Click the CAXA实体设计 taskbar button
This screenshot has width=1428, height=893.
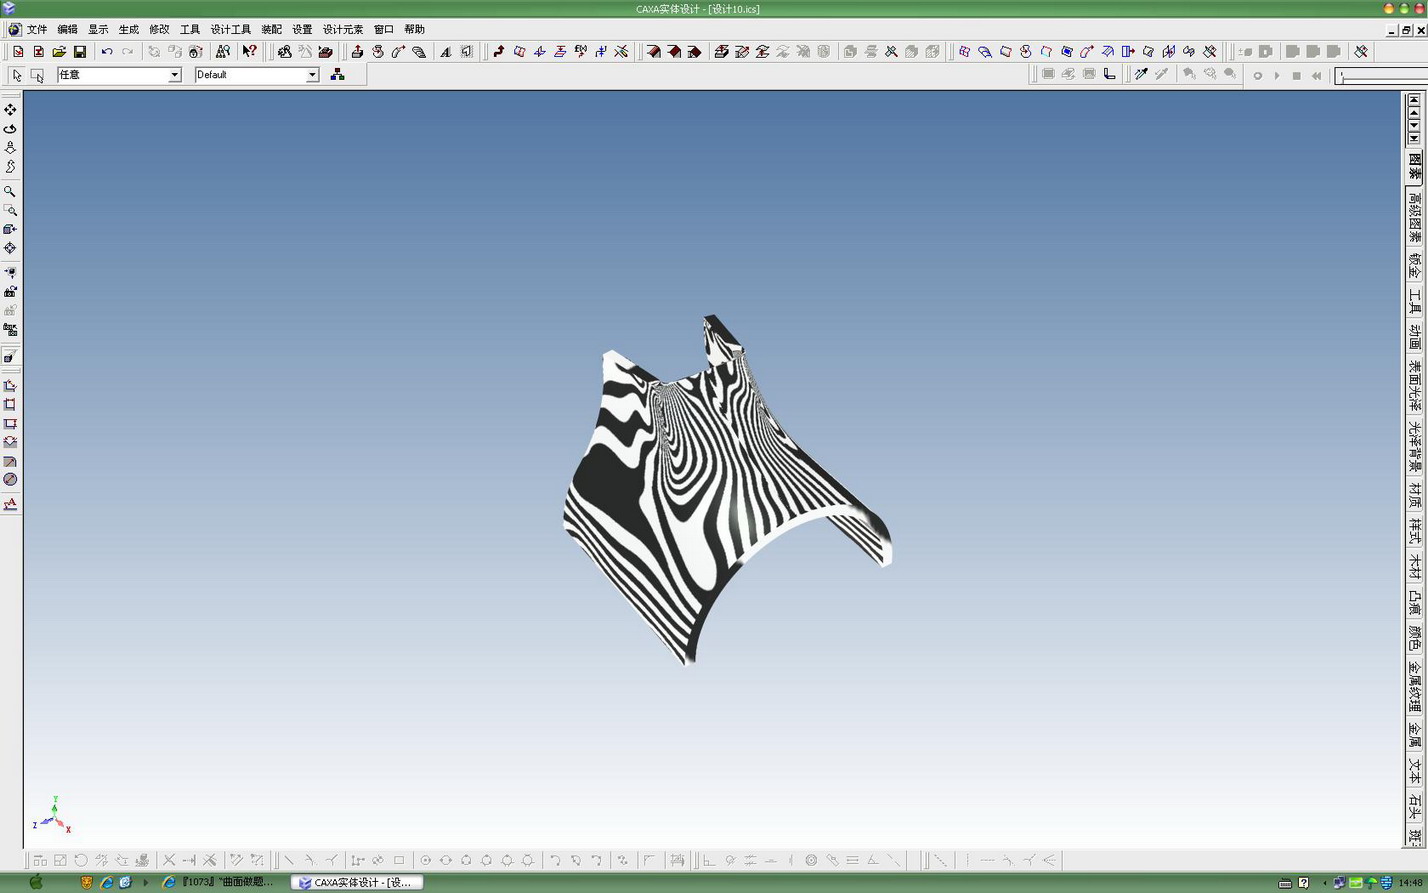click(x=356, y=882)
